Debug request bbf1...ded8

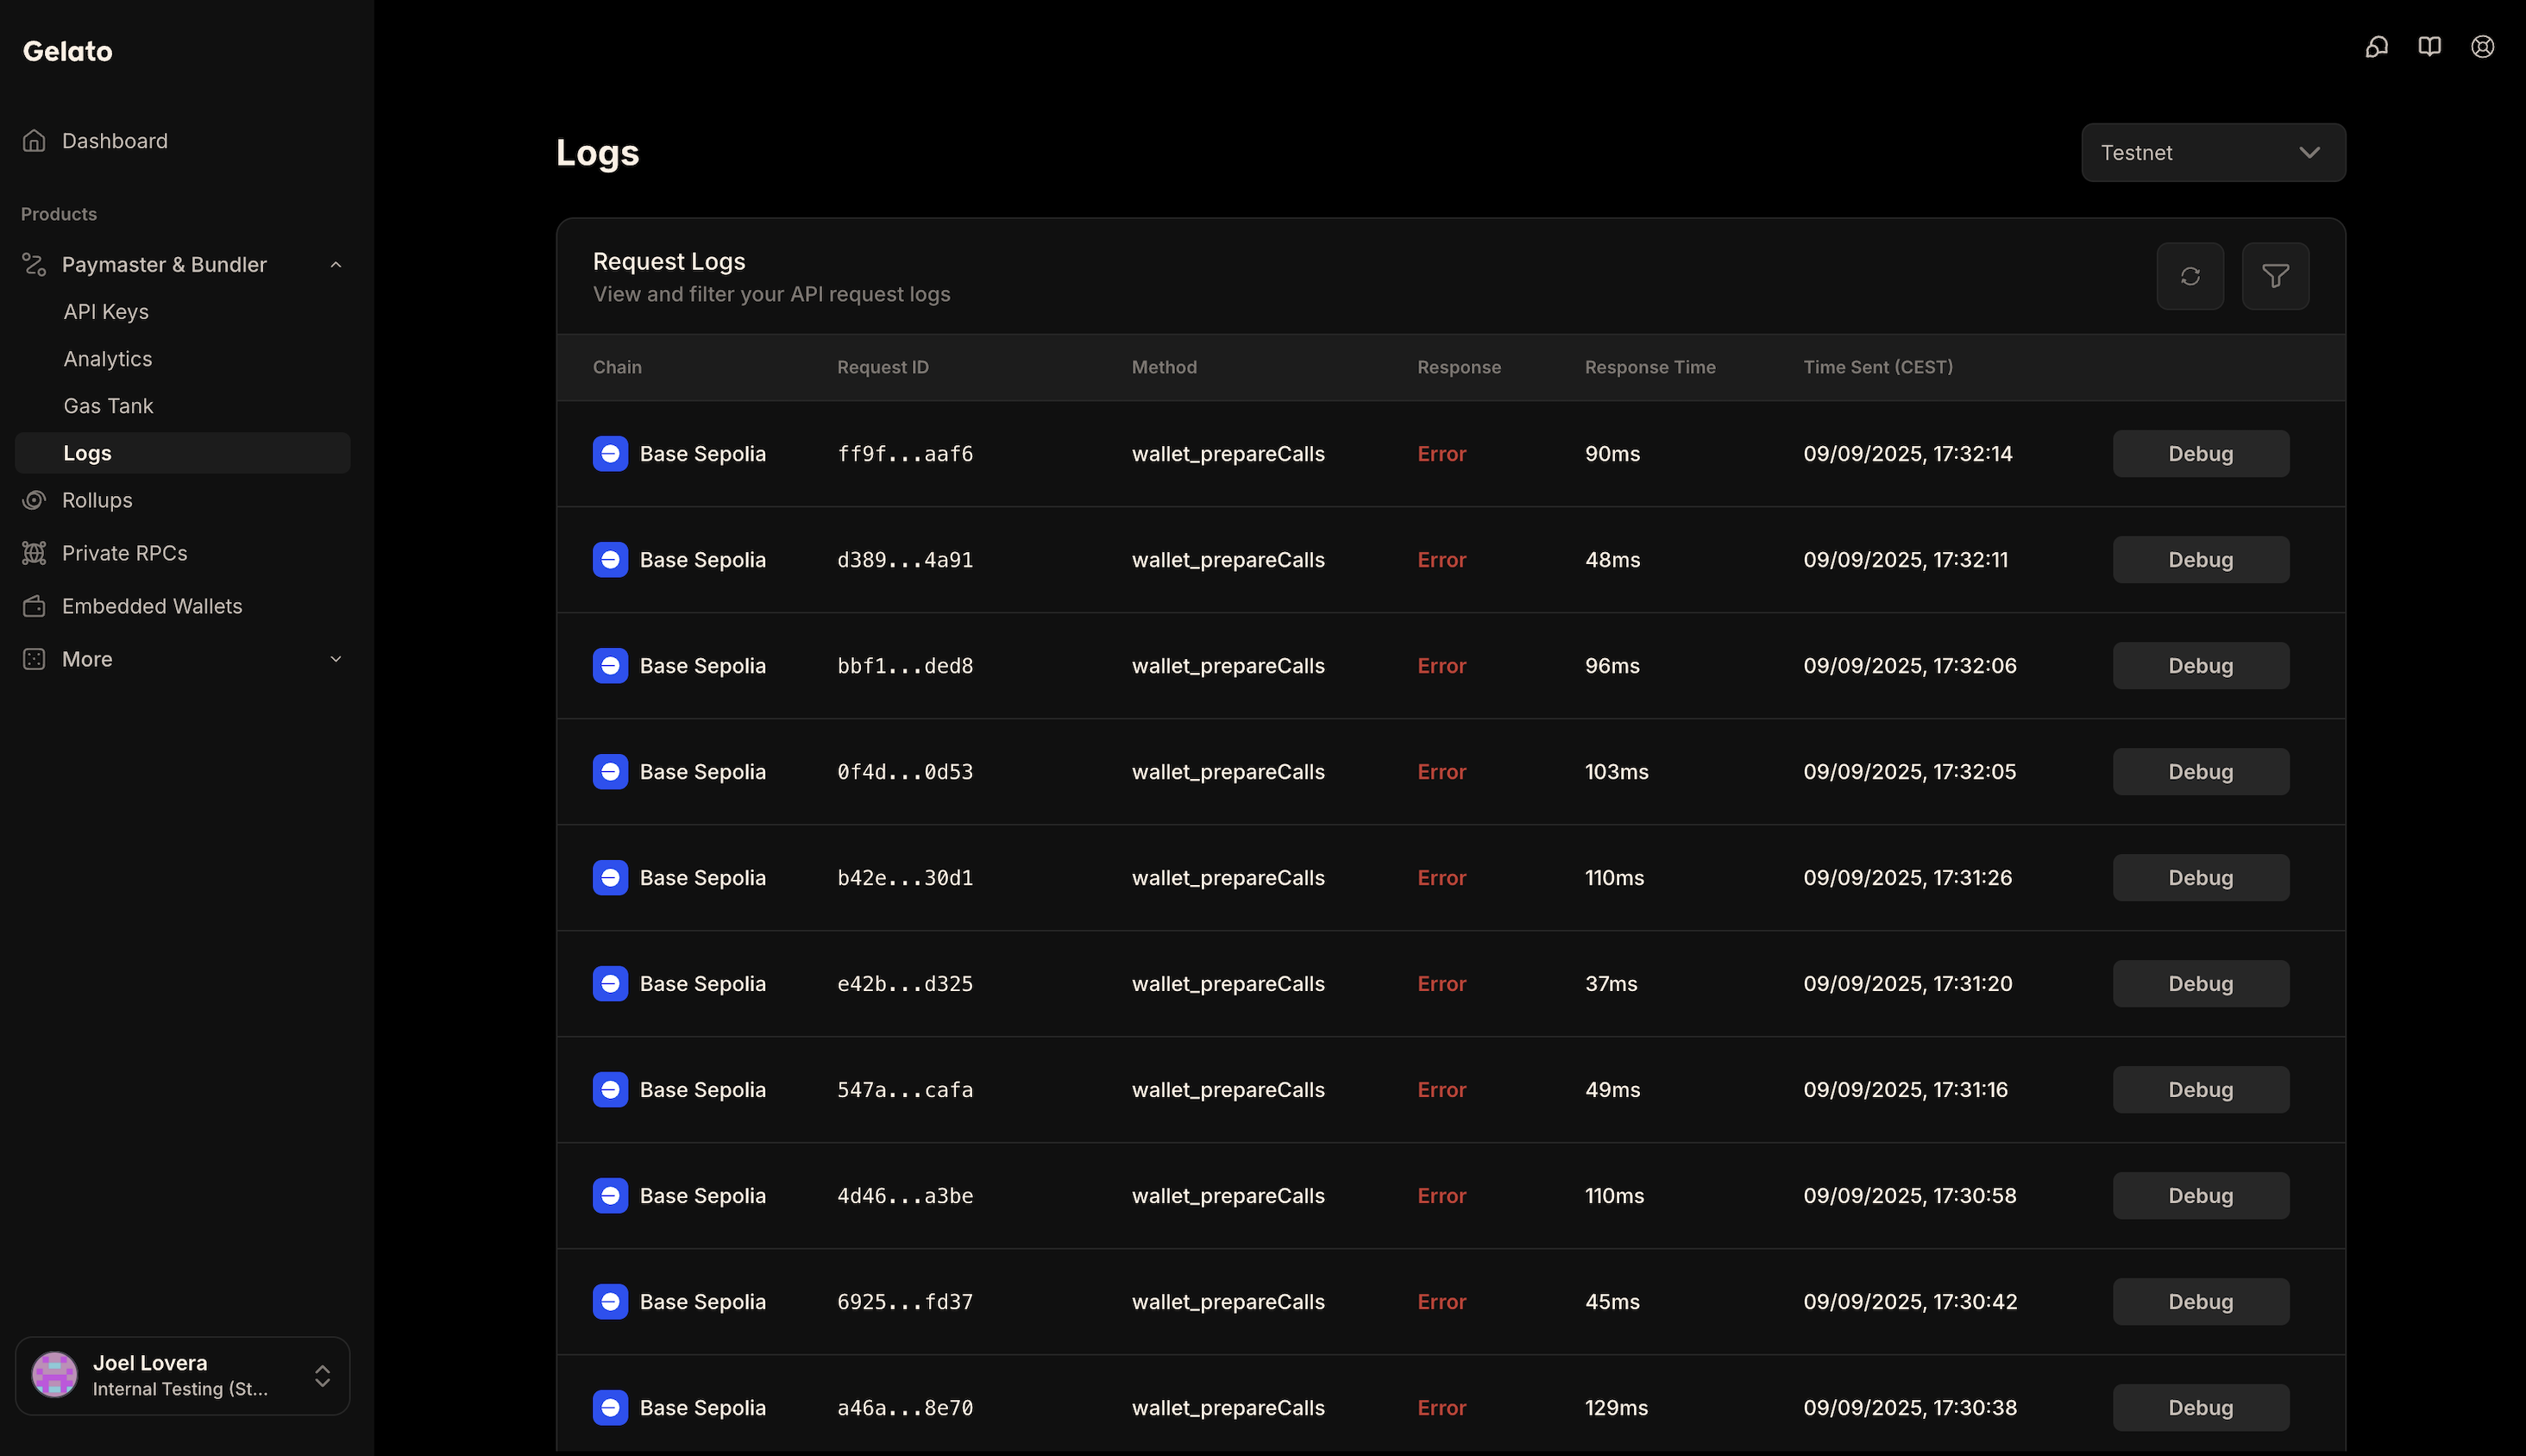coord(2200,666)
